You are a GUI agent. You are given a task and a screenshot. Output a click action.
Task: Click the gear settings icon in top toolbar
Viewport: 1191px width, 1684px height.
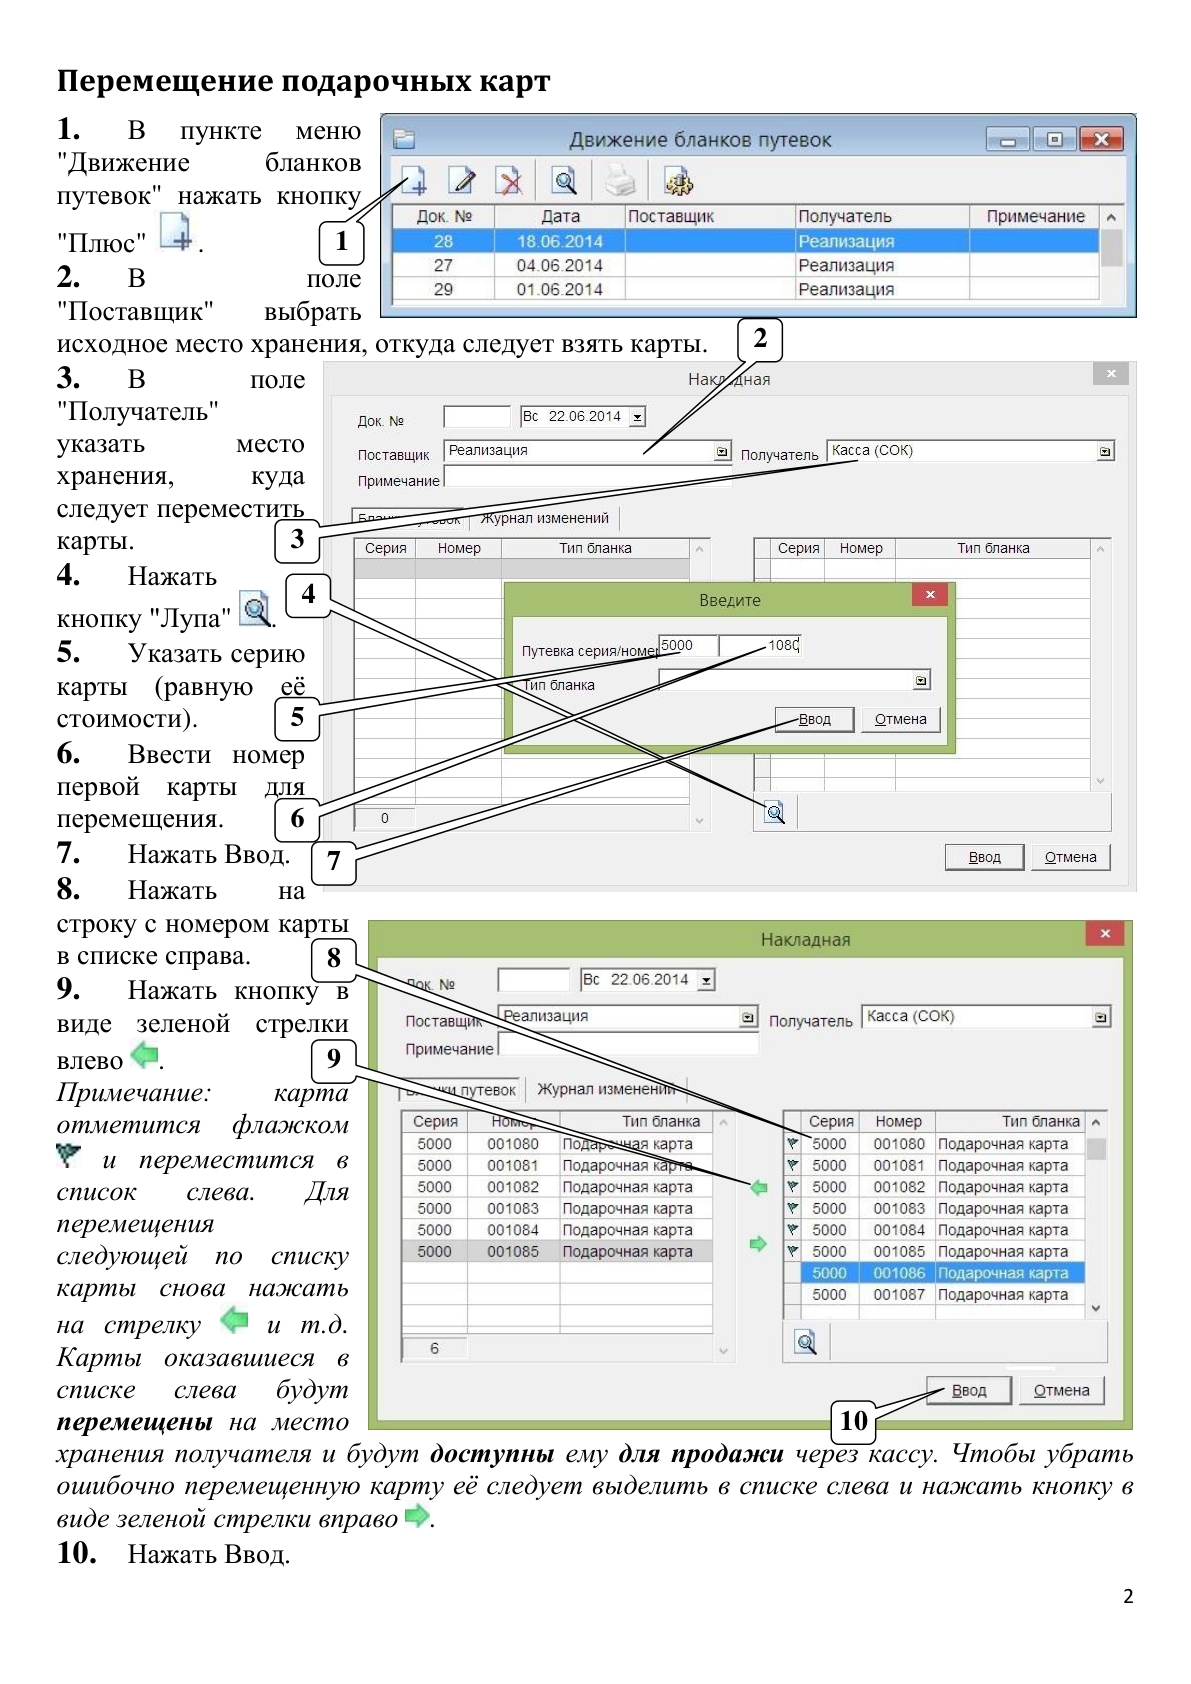(x=678, y=181)
